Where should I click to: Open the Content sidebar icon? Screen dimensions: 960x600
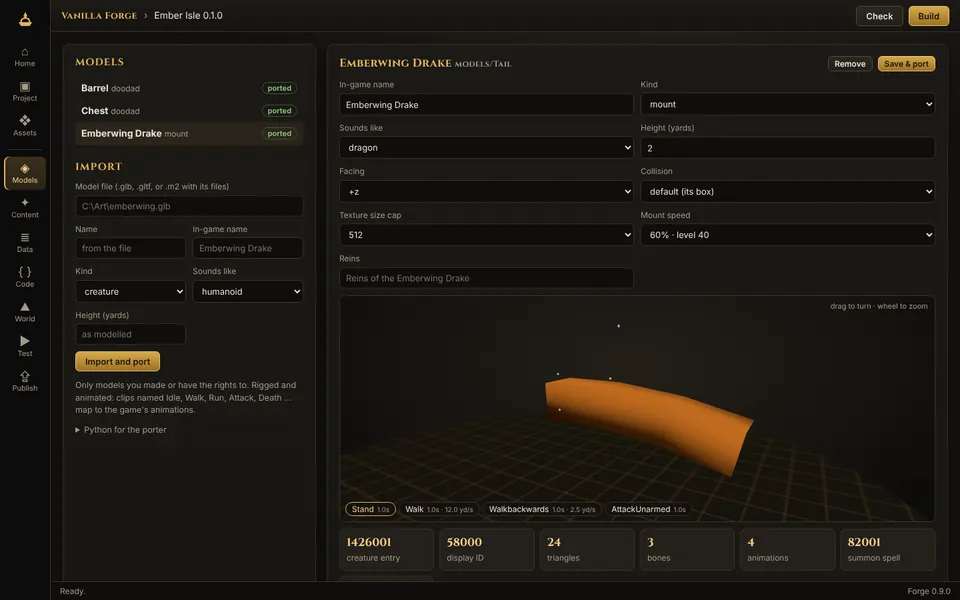pyautogui.click(x=24, y=208)
